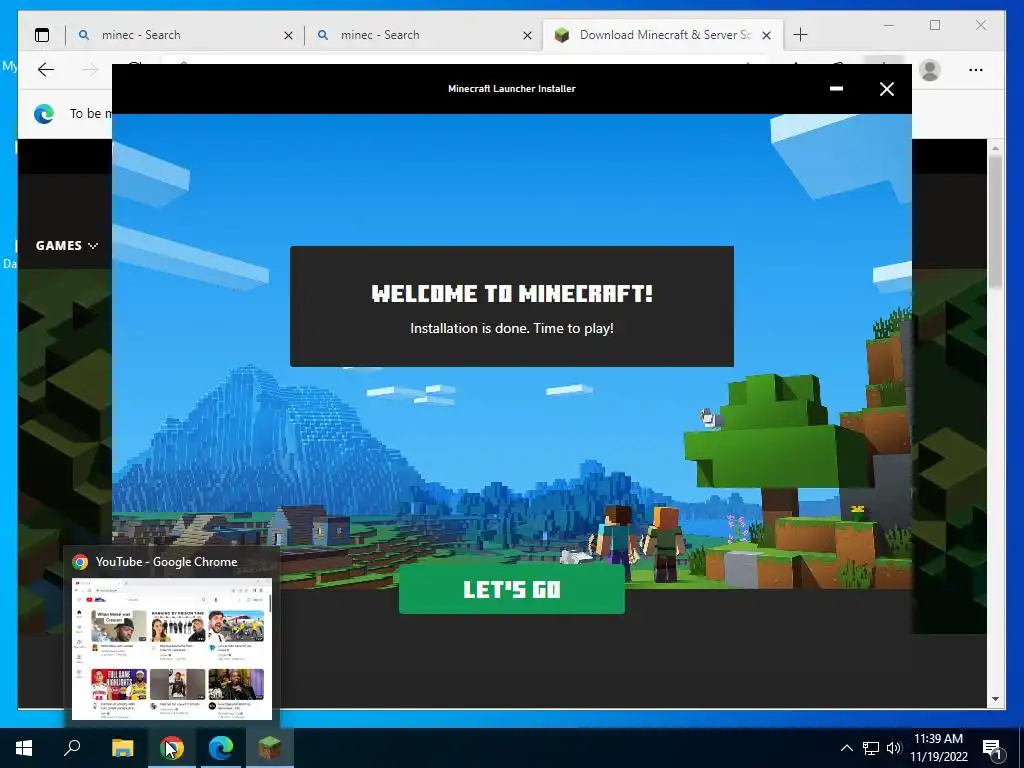The height and width of the screenshot is (768, 1024).
Task: Maximize the Edge browser window
Action: click(935, 25)
